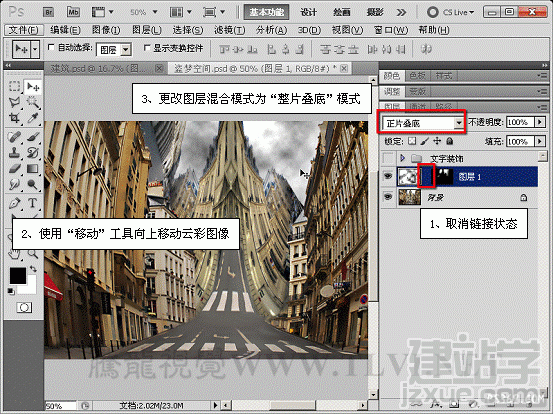Toggle lock all padlock icon

[x=450, y=141]
